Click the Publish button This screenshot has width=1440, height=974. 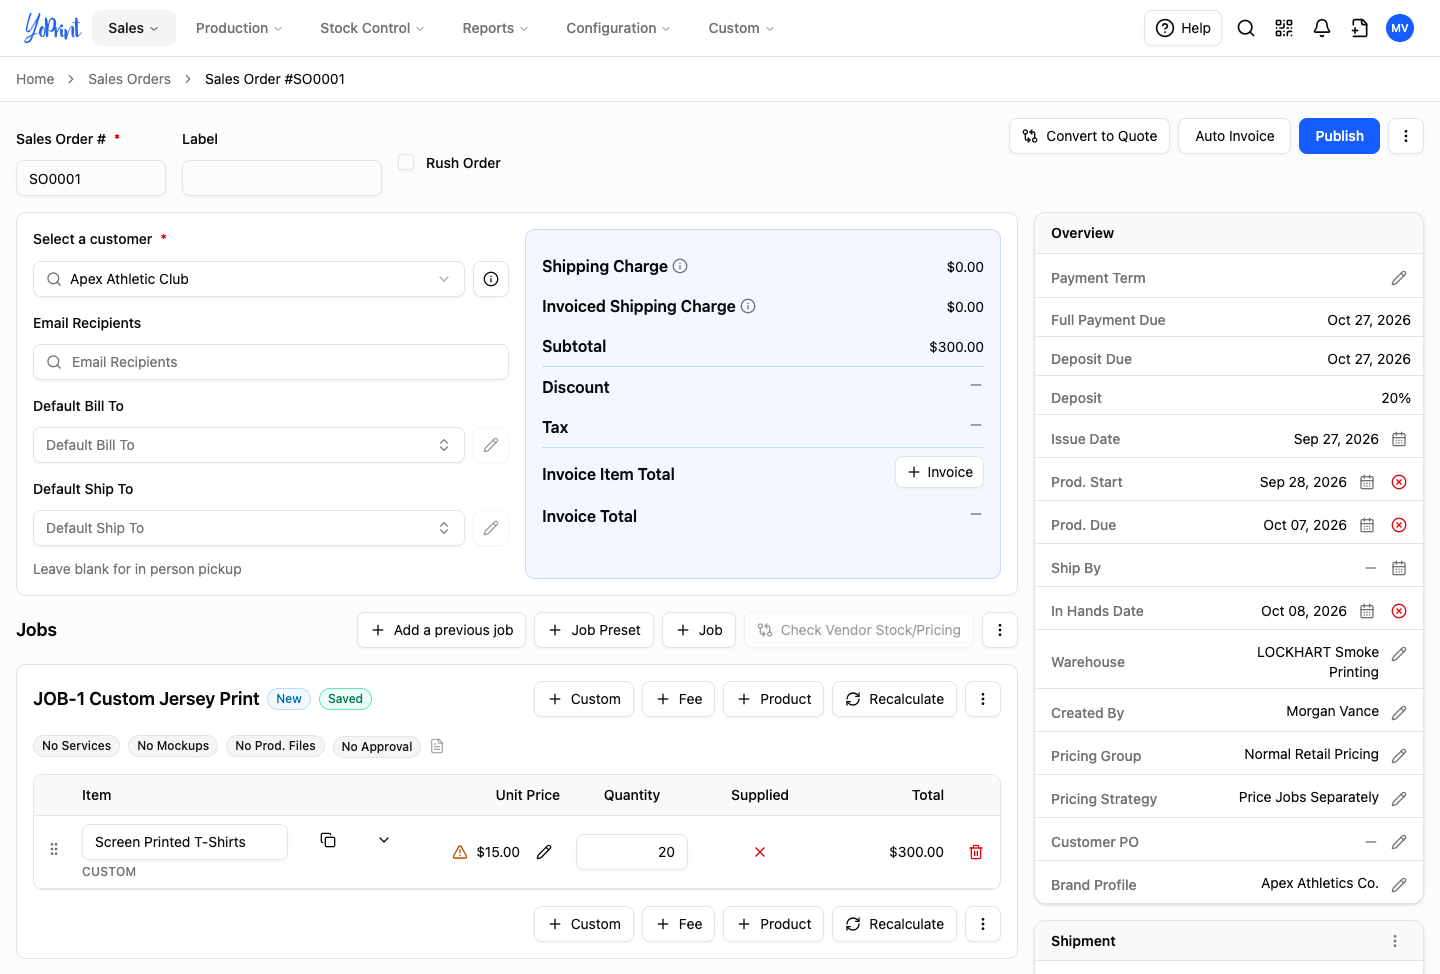coord(1339,136)
